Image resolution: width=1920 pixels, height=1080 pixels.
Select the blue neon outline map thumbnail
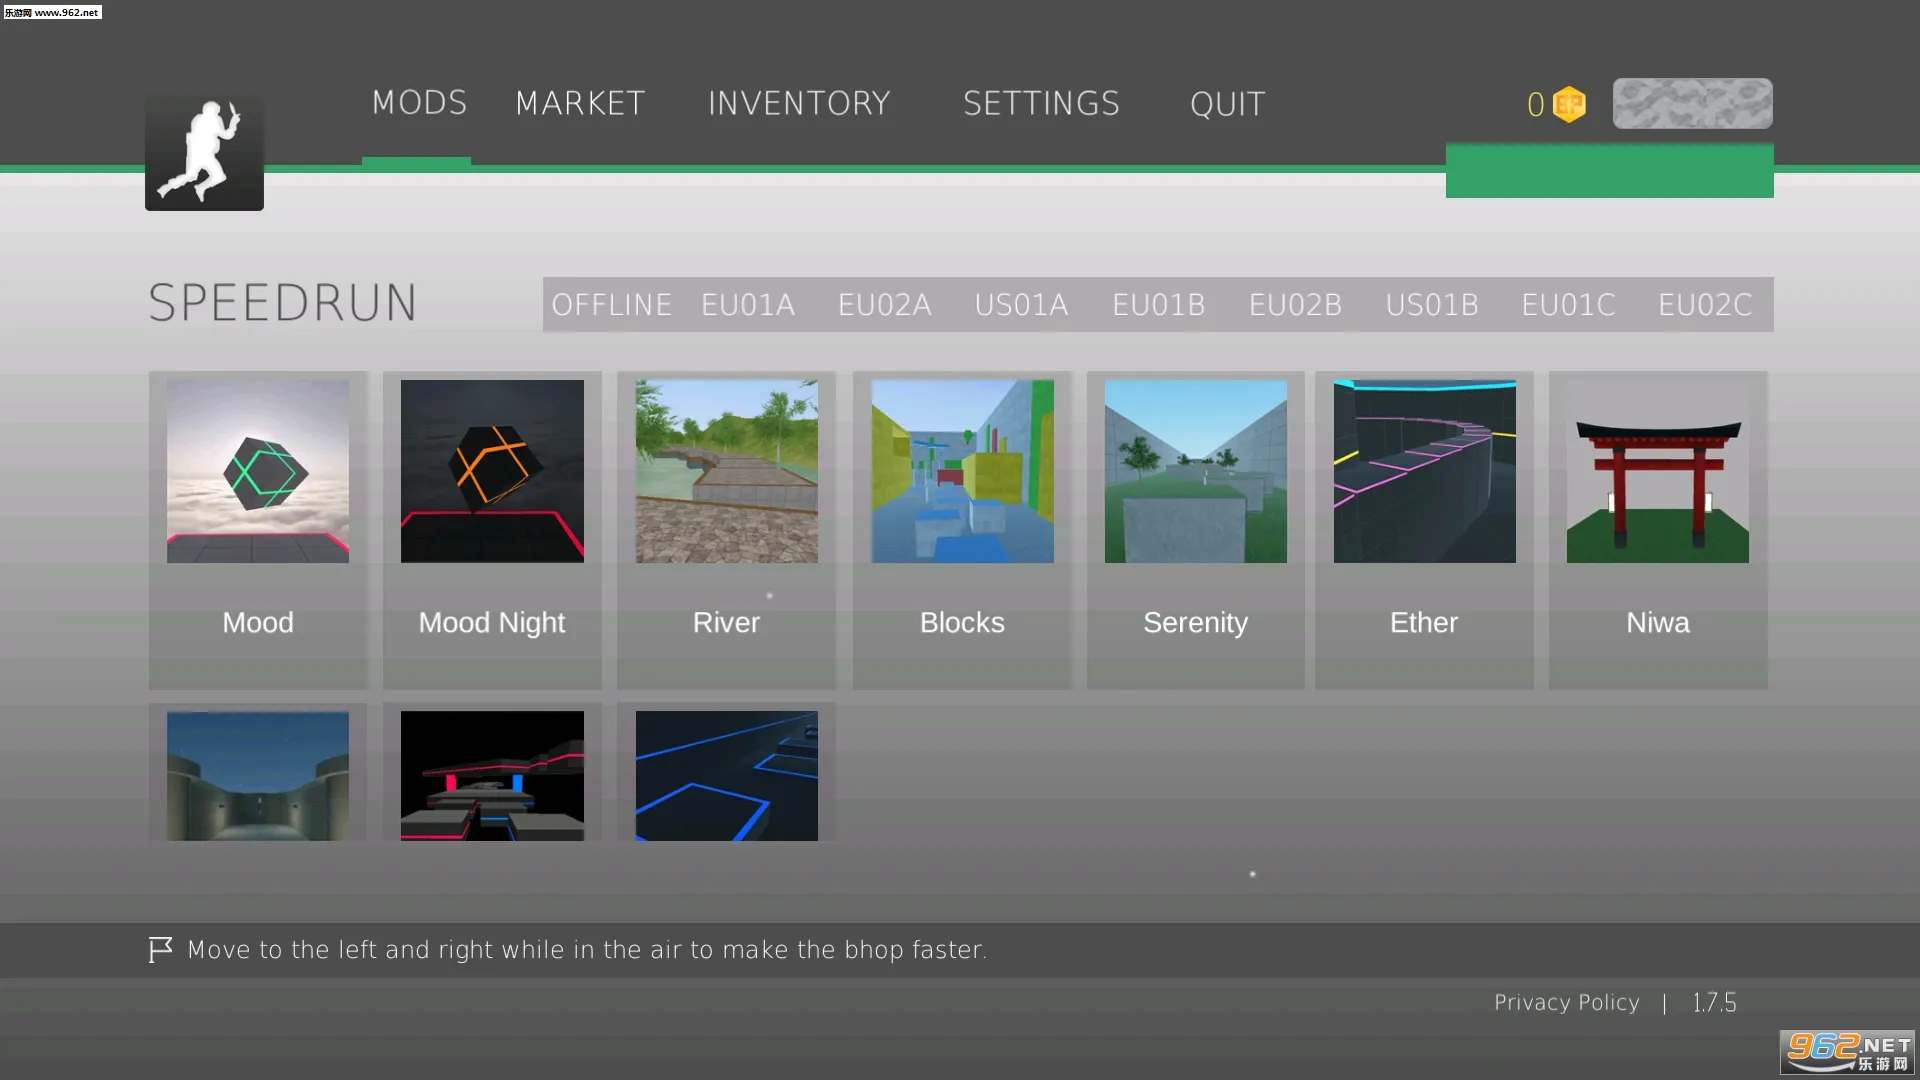point(726,775)
